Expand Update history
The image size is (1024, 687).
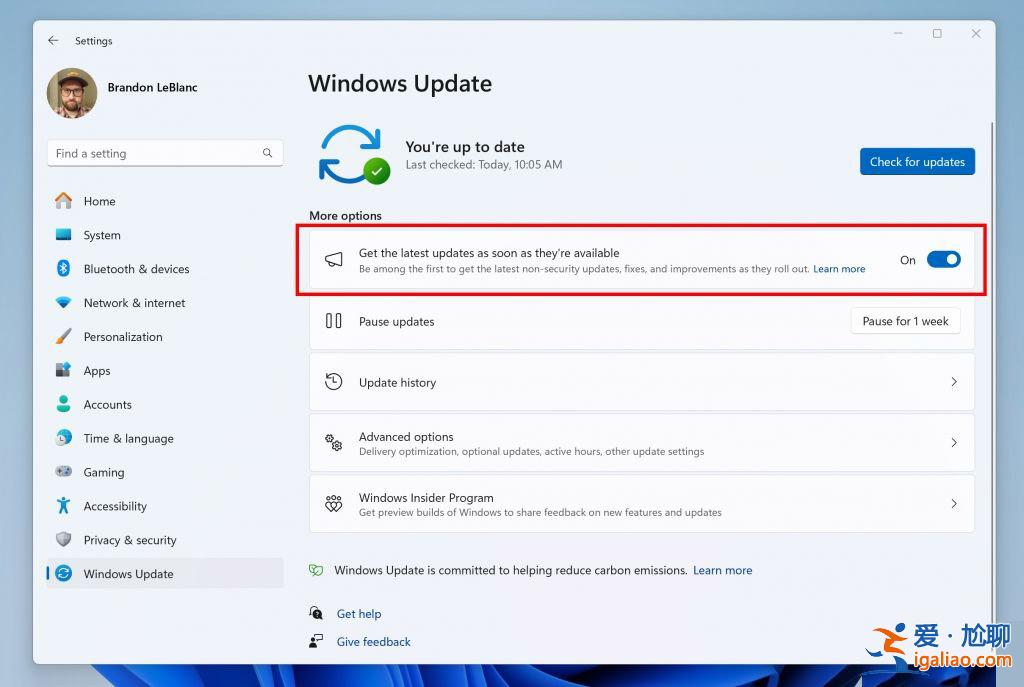point(641,382)
